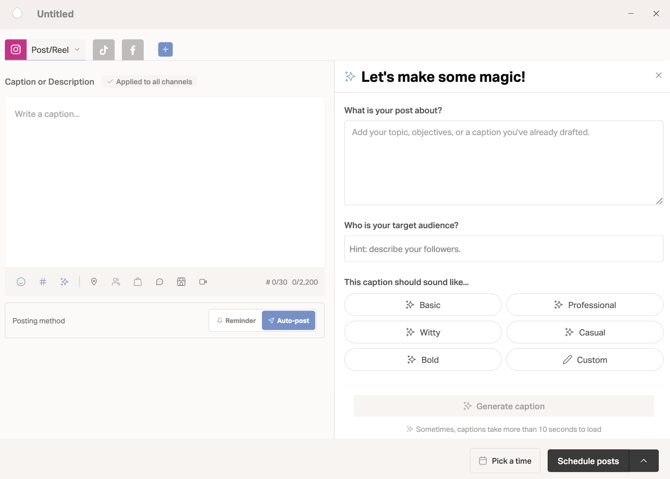This screenshot has width=670, height=479.
Task: Tag people using the user icon
Action: (116, 282)
